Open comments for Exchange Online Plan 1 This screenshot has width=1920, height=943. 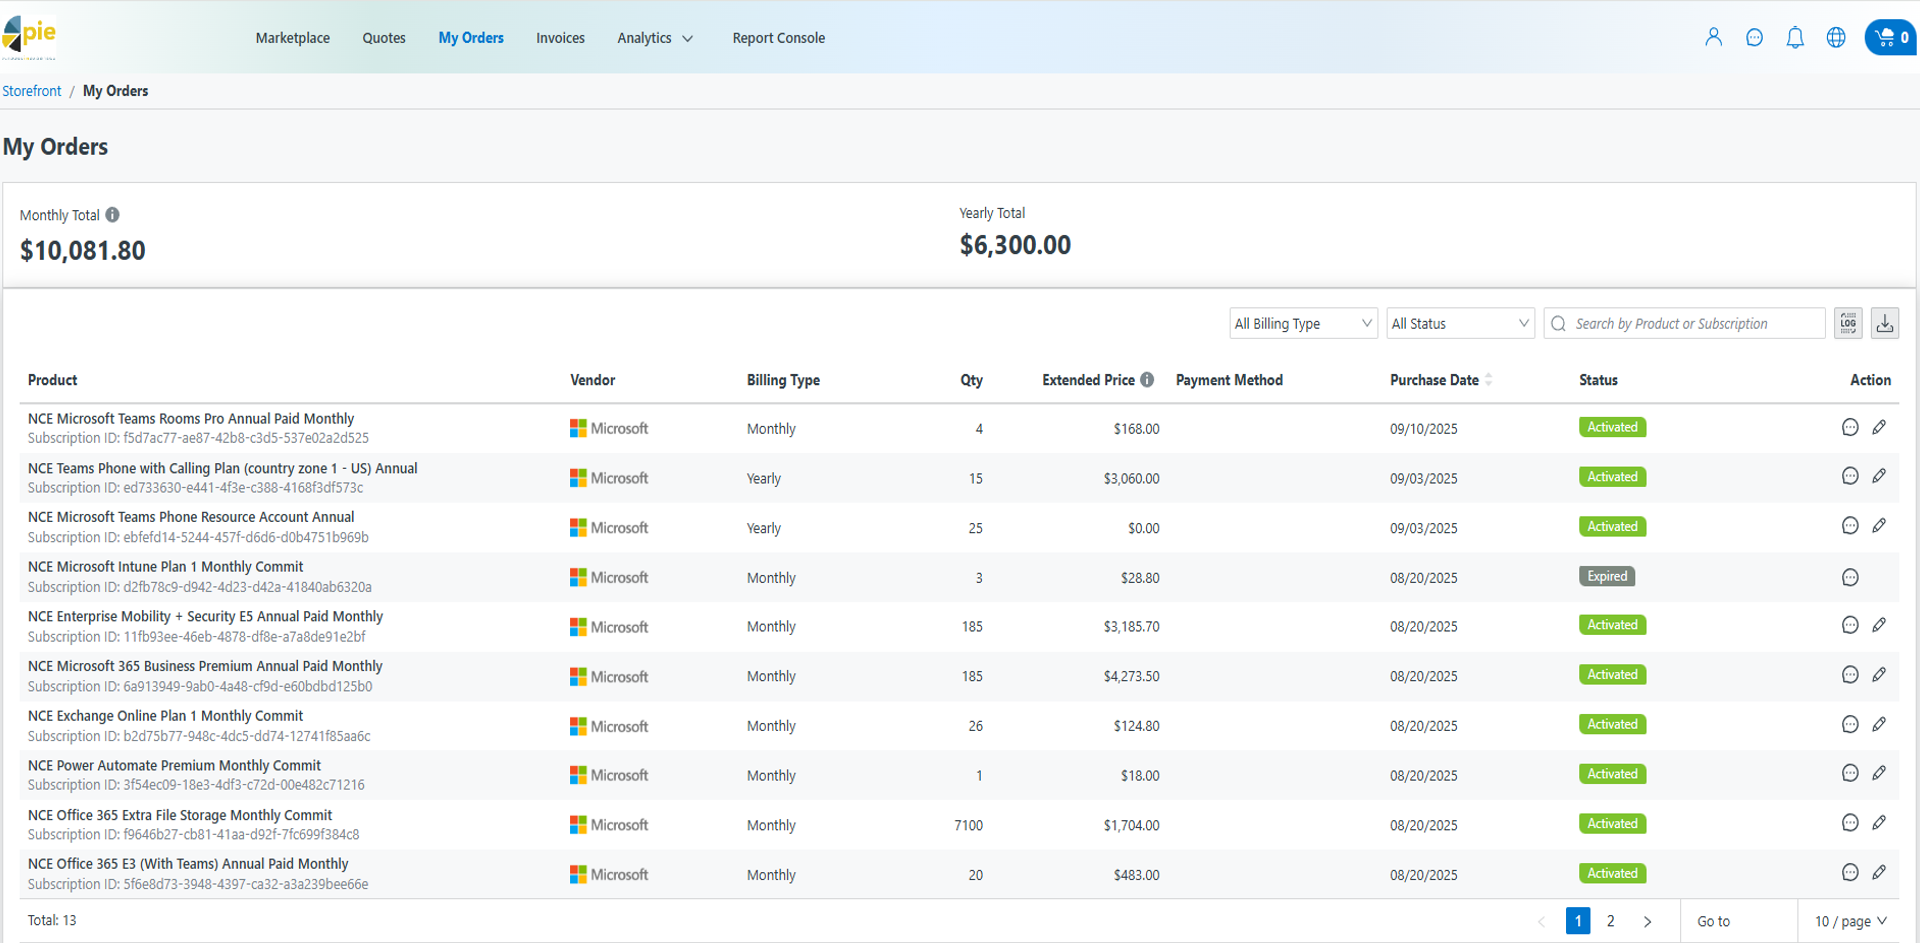[1850, 725]
